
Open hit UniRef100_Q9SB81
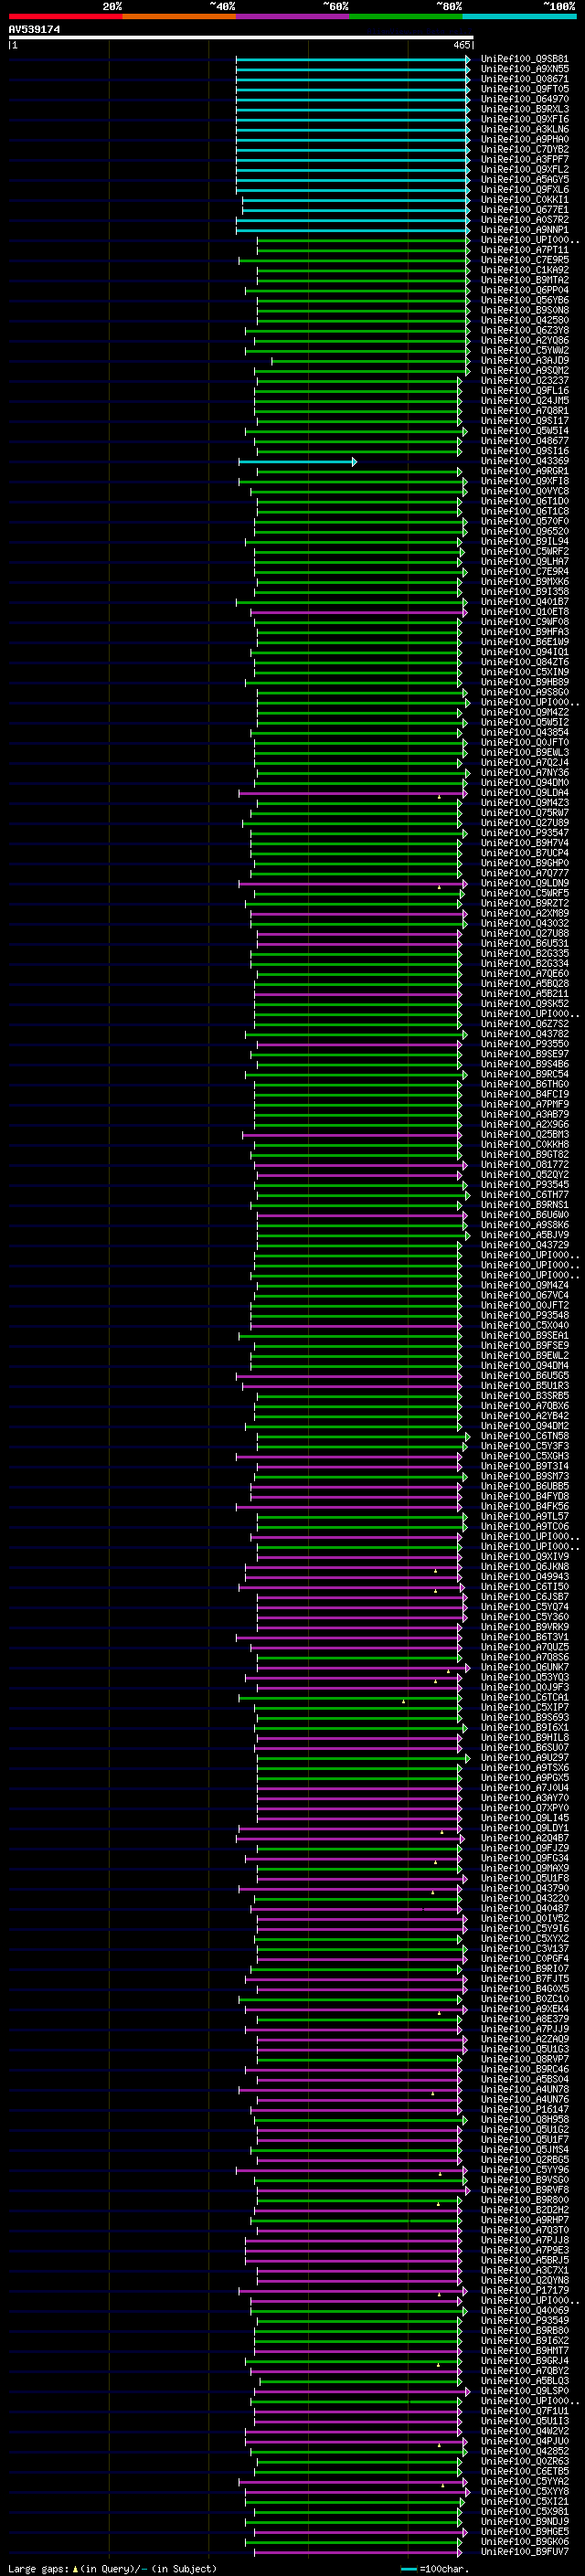point(525,59)
